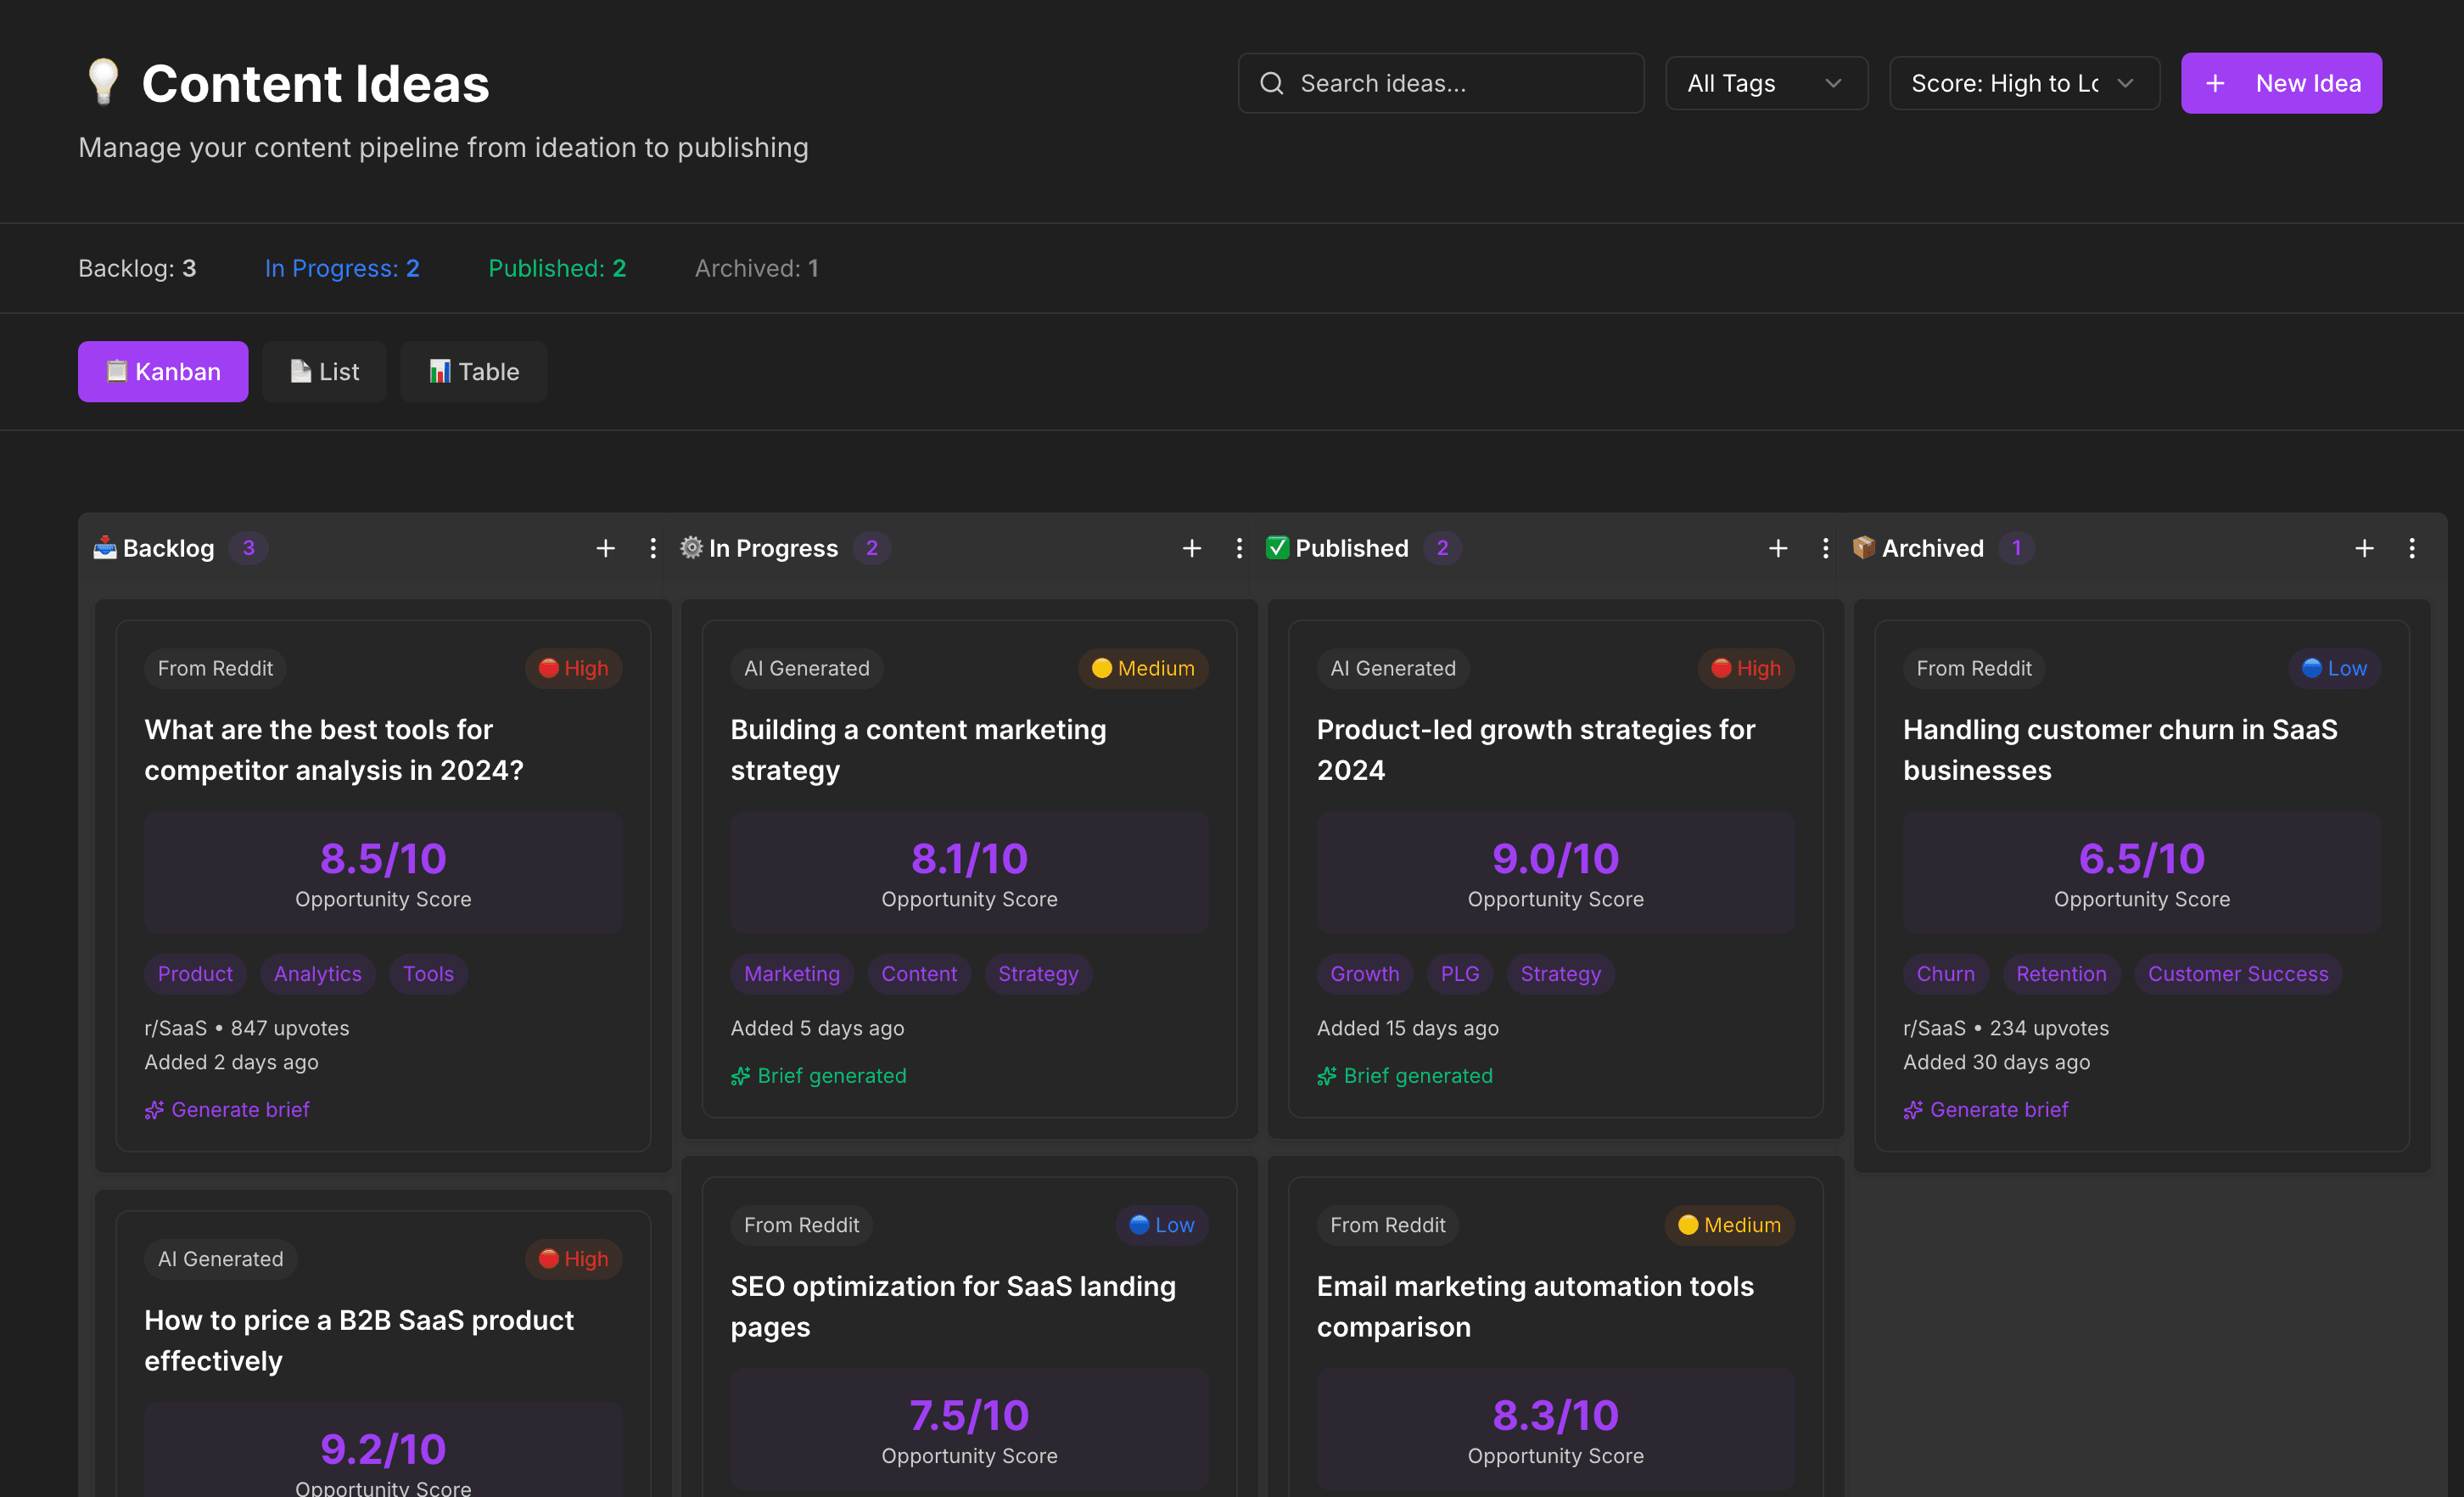Switch to the List view tab
This screenshot has height=1497, width=2464.
coord(324,371)
